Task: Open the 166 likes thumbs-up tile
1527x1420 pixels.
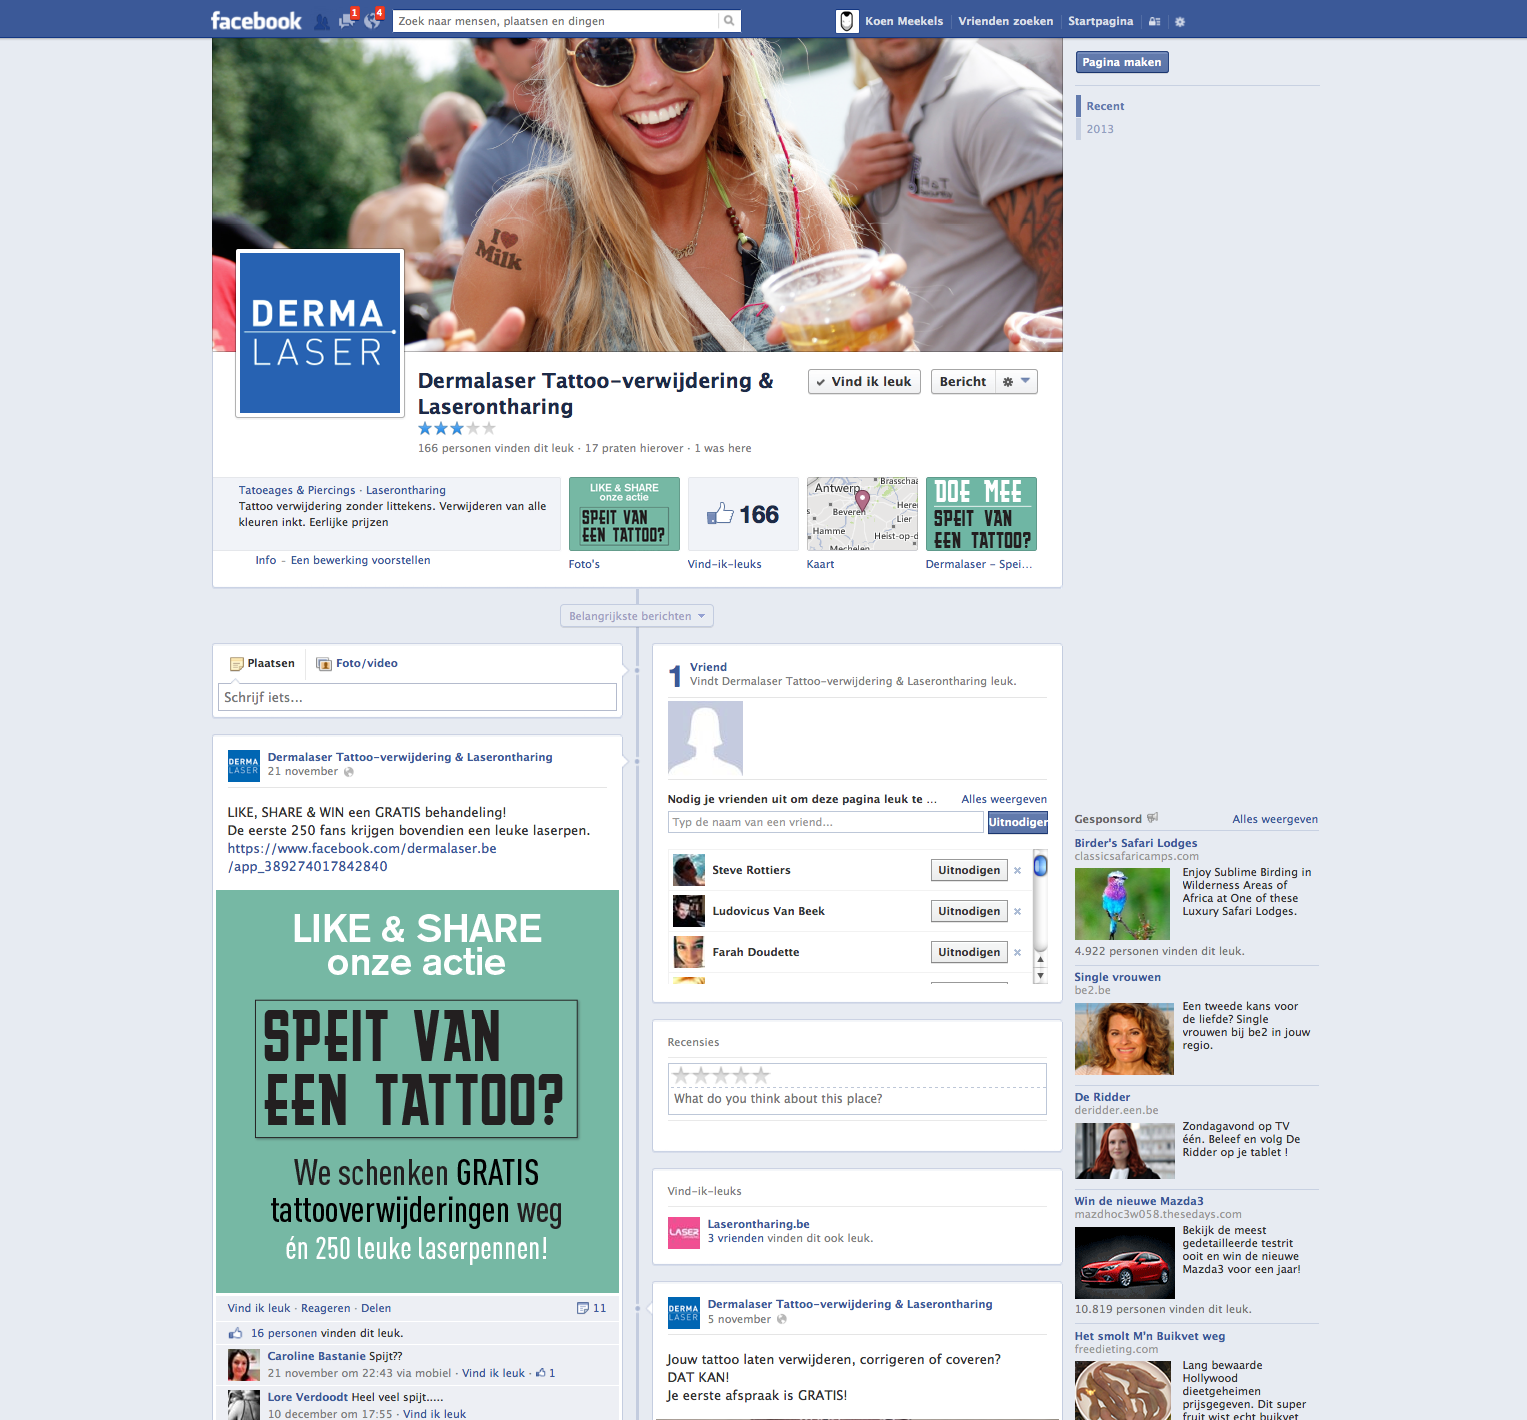Action: pyautogui.click(x=743, y=514)
